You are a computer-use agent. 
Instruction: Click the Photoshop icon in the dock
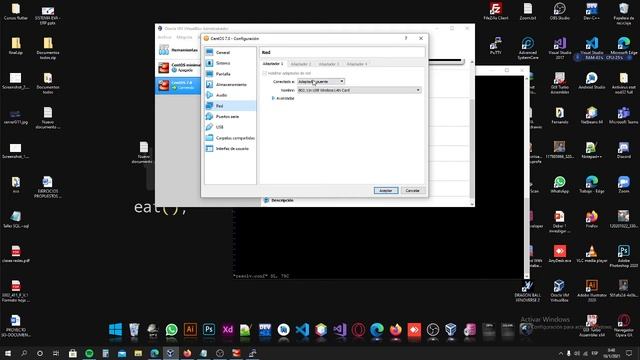tap(209, 329)
